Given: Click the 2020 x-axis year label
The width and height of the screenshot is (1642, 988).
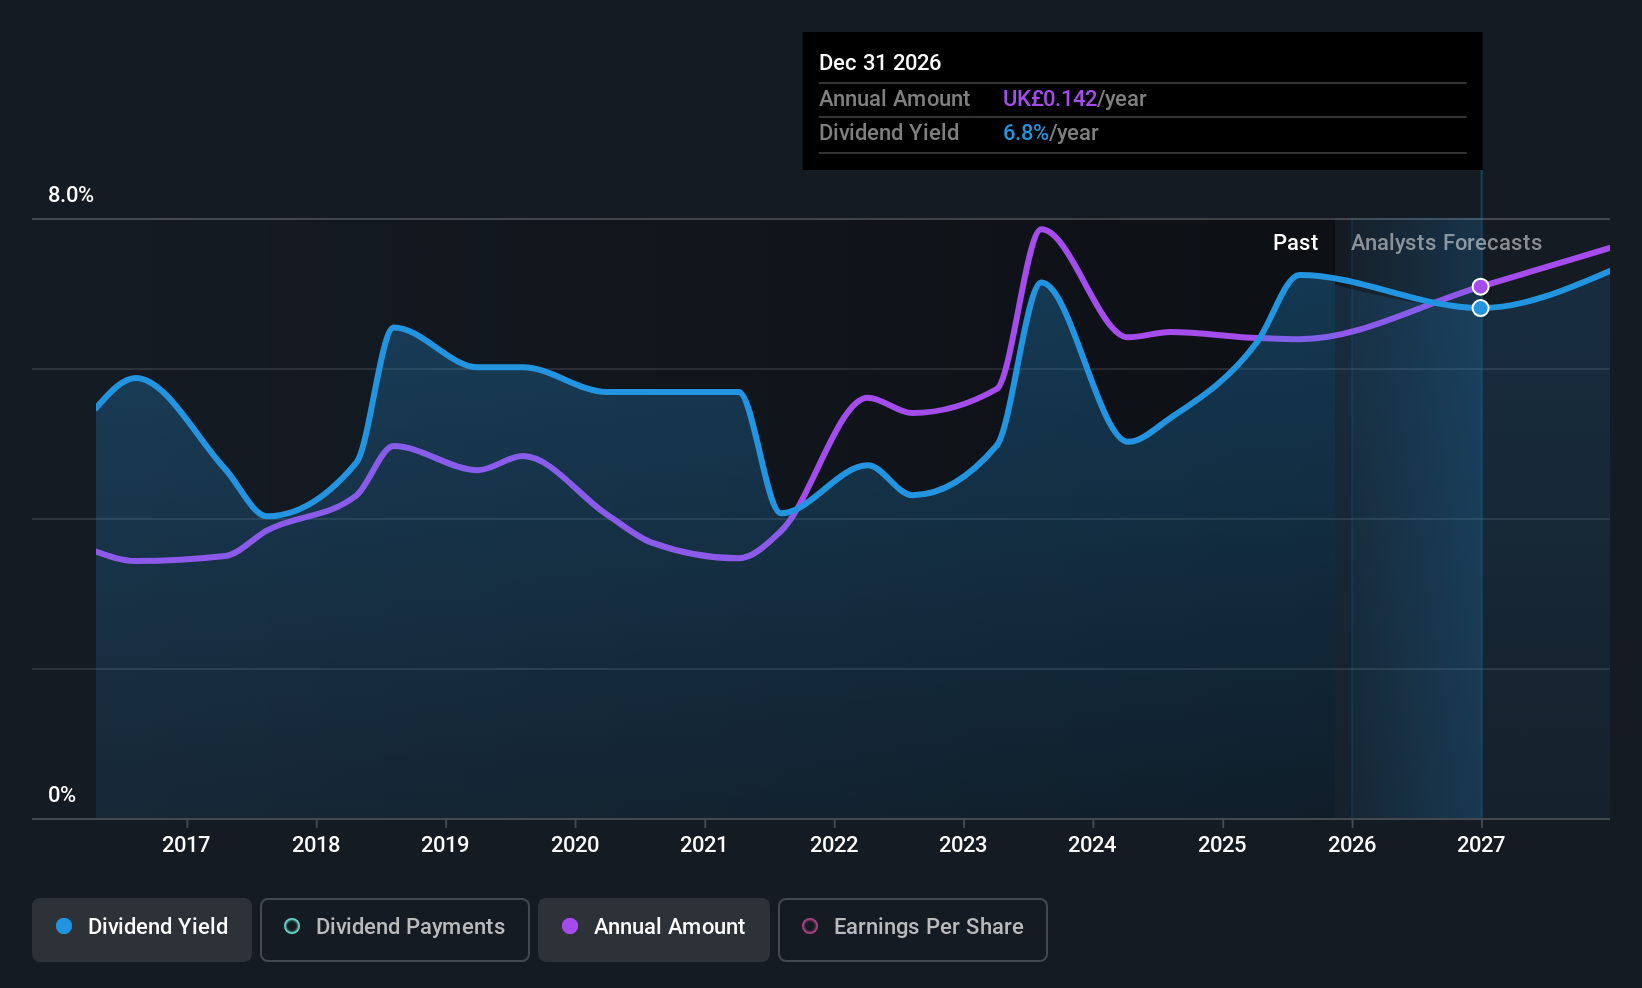Looking at the screenshot, I should click(575, 845).
